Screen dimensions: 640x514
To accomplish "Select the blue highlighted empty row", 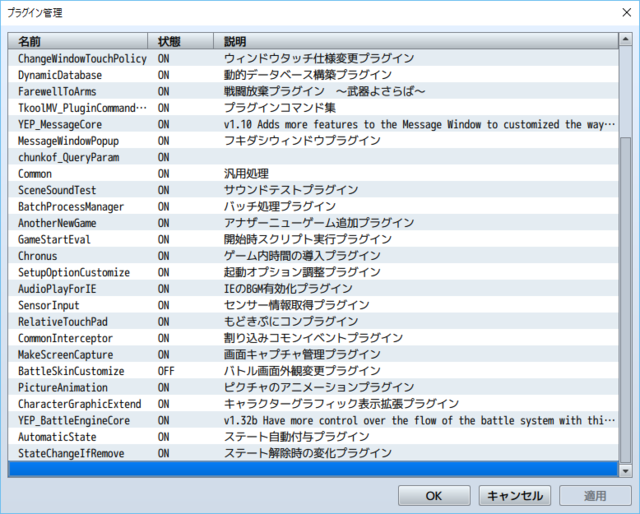I will coord(313,469).
